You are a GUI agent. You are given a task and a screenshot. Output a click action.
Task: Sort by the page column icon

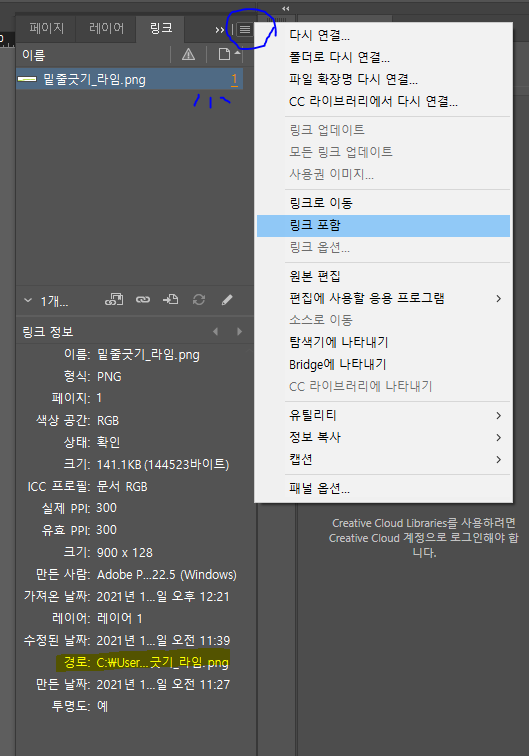tap(224, 54)
